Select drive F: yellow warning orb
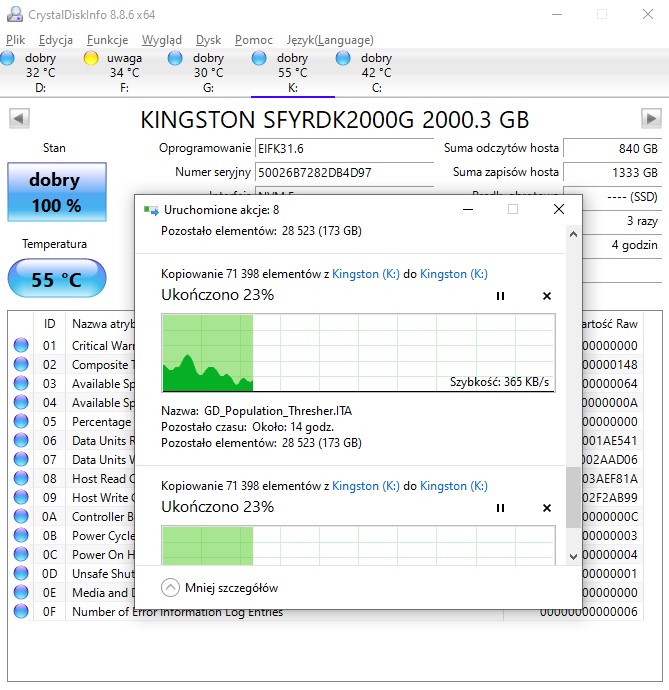 pos(91,59)
